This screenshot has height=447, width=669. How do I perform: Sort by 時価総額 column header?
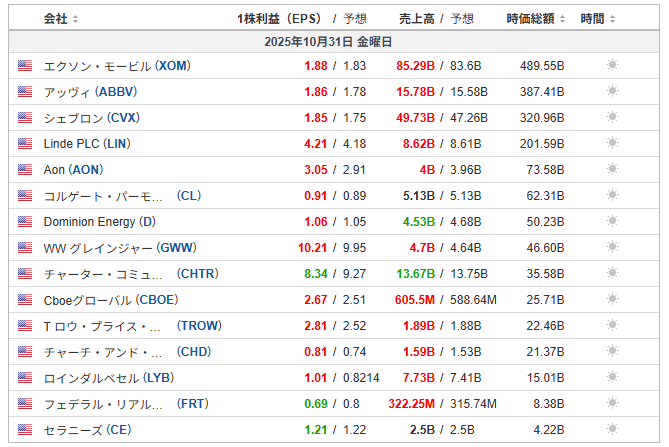click(535, 18)
